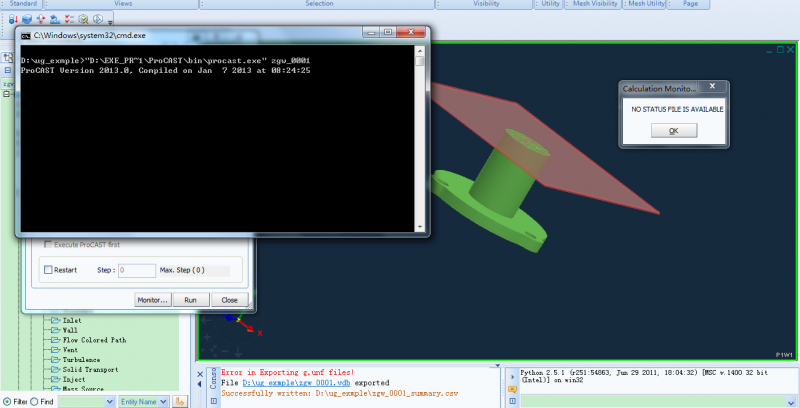The width and height of the screenshot is (800, 408).
Task: Click the blue 3D cube toolbar icon
Action: click(x=27, y=19)
